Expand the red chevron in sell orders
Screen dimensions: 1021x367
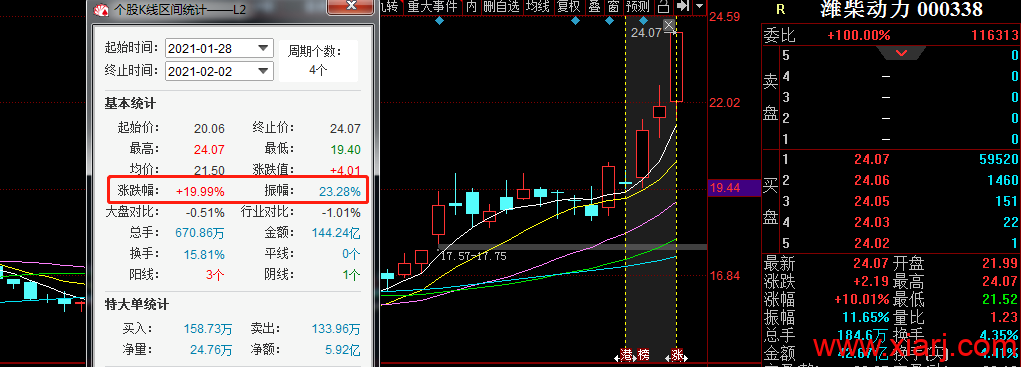click(902, 53)
